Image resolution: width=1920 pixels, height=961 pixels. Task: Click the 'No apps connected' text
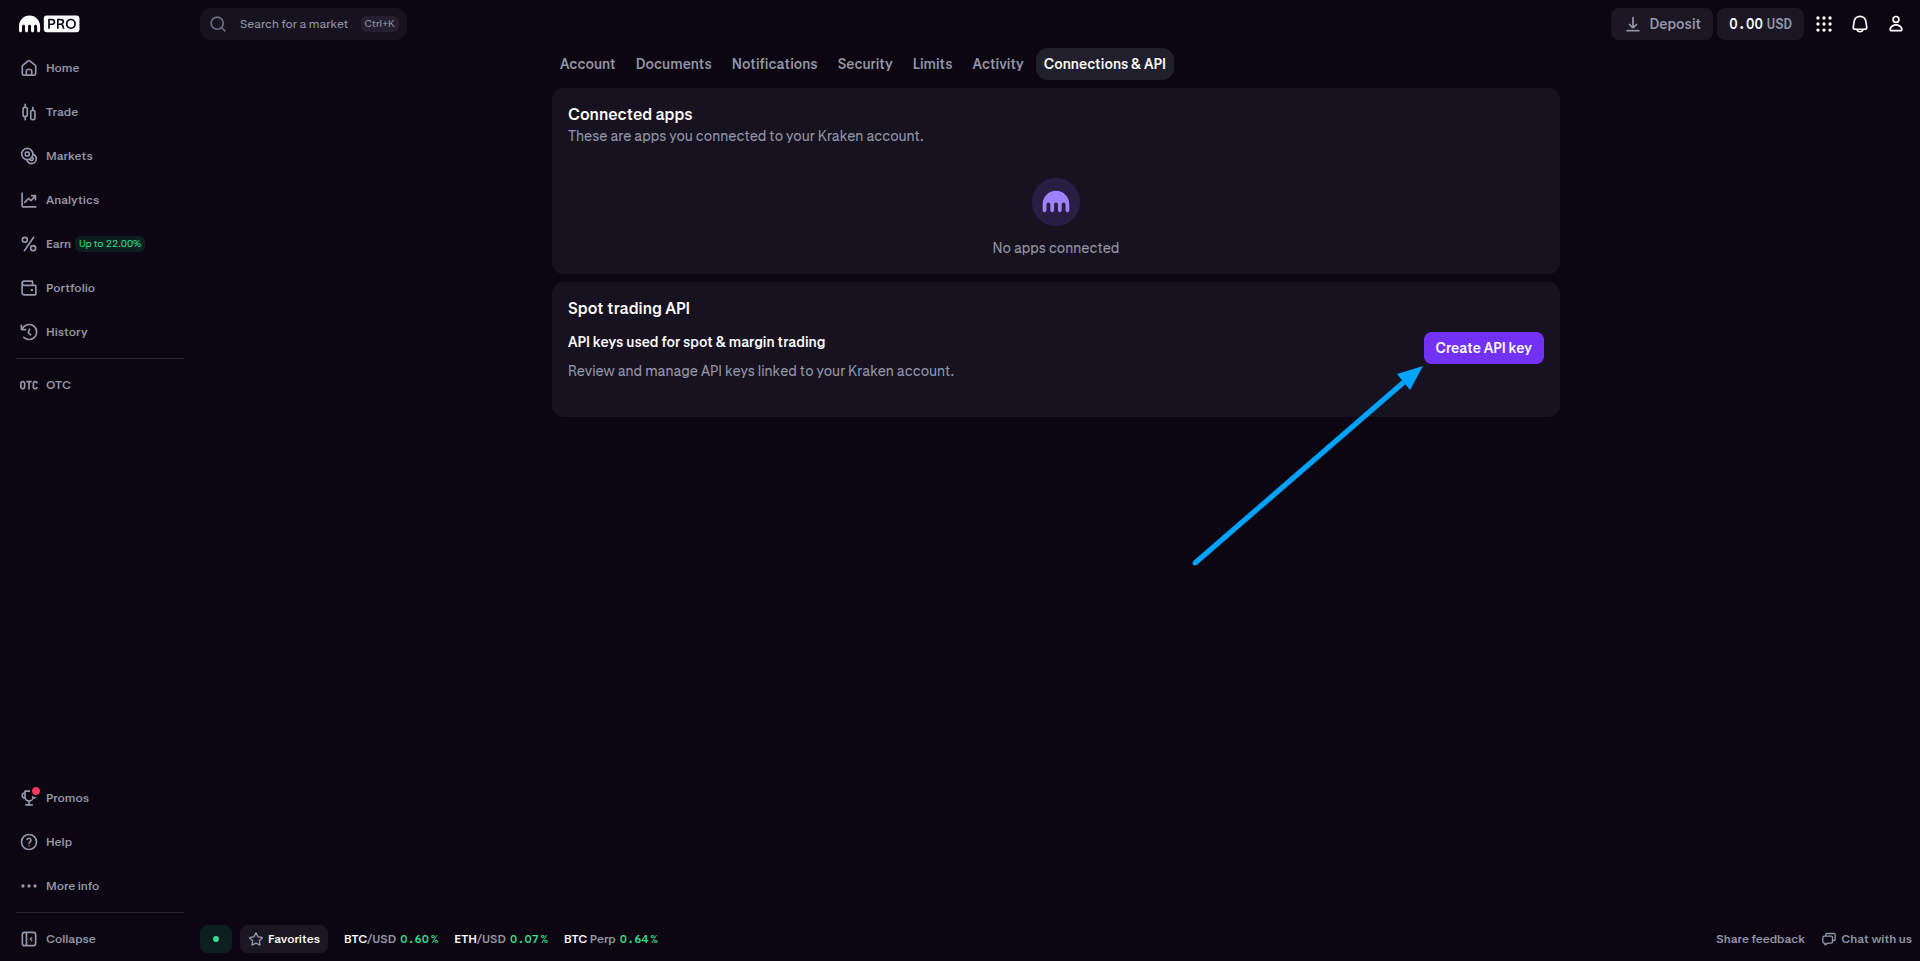(x=1056, y=248)
